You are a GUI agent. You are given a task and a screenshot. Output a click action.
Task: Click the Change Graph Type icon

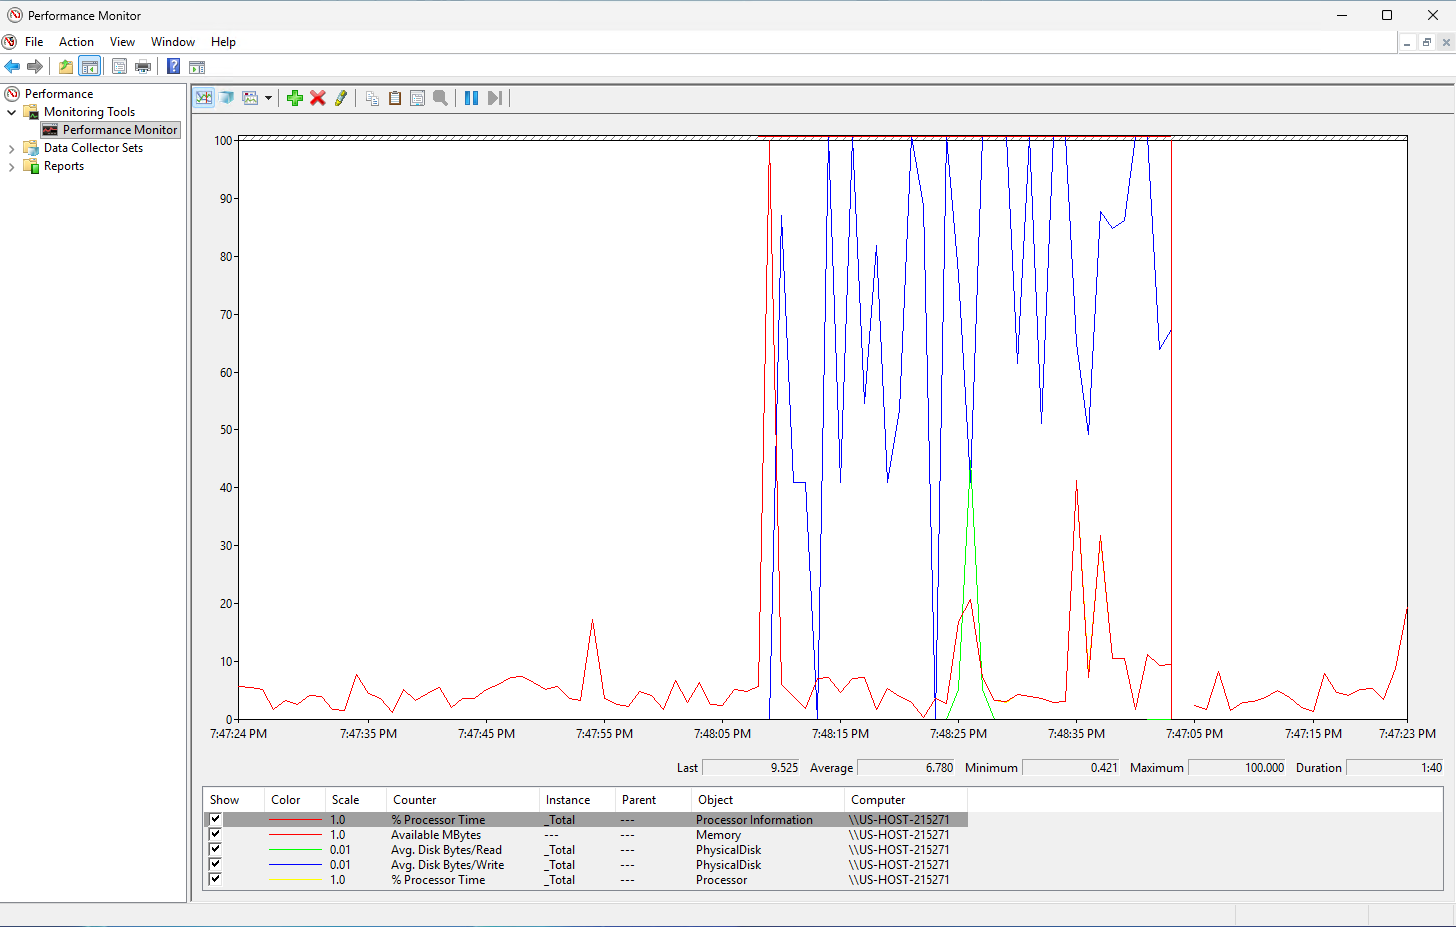[250, 98]
